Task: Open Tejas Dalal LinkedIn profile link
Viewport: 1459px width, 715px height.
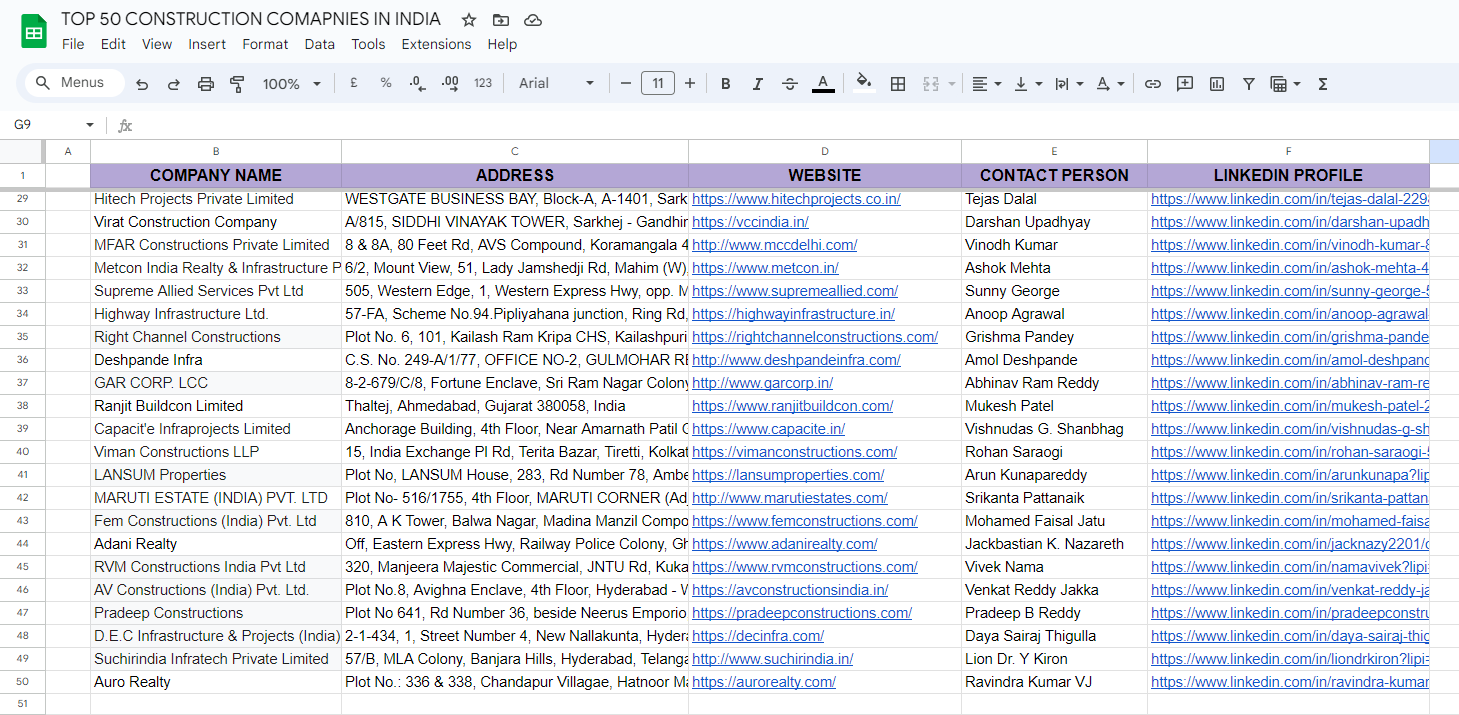Action: click(1290, 199)
